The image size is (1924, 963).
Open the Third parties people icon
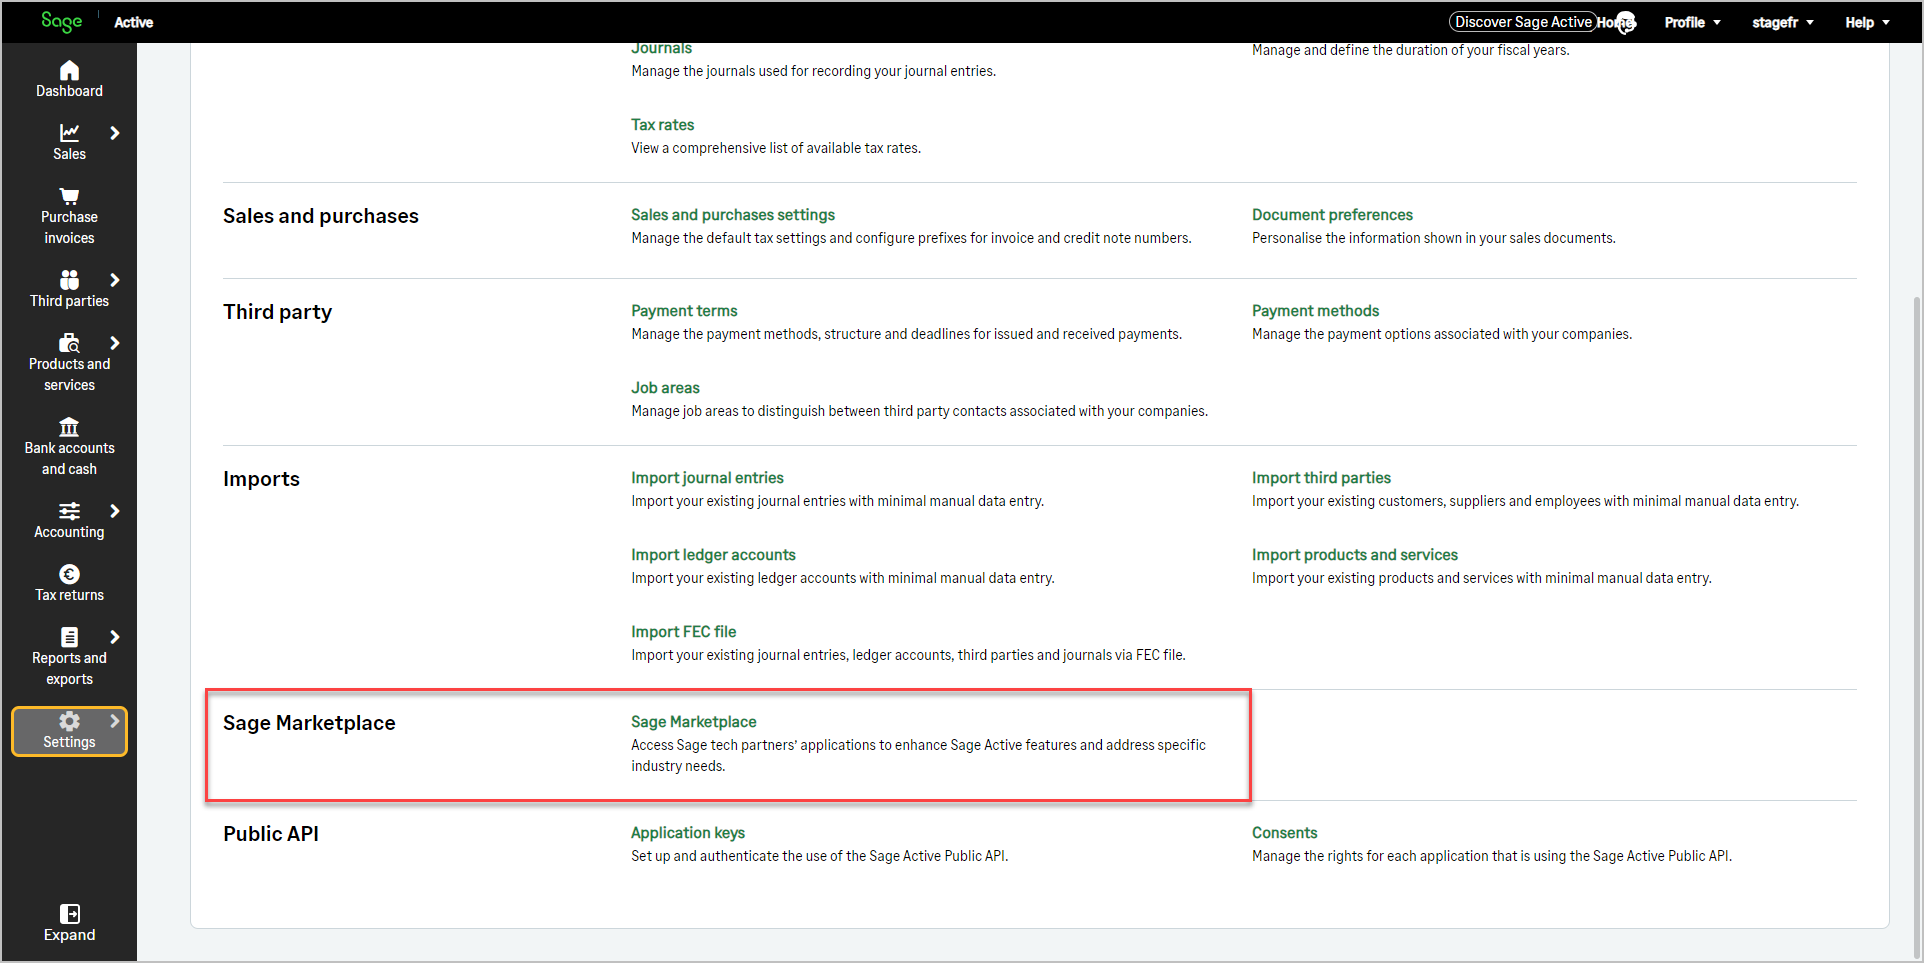(69, 280)
